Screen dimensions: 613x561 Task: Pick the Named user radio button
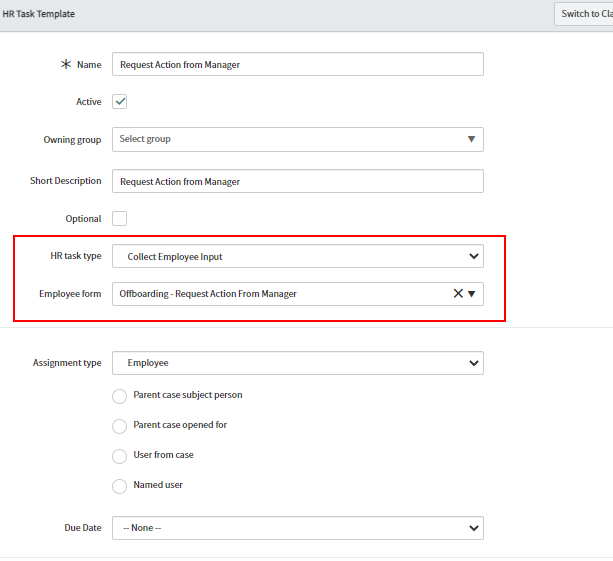(120, 486)
